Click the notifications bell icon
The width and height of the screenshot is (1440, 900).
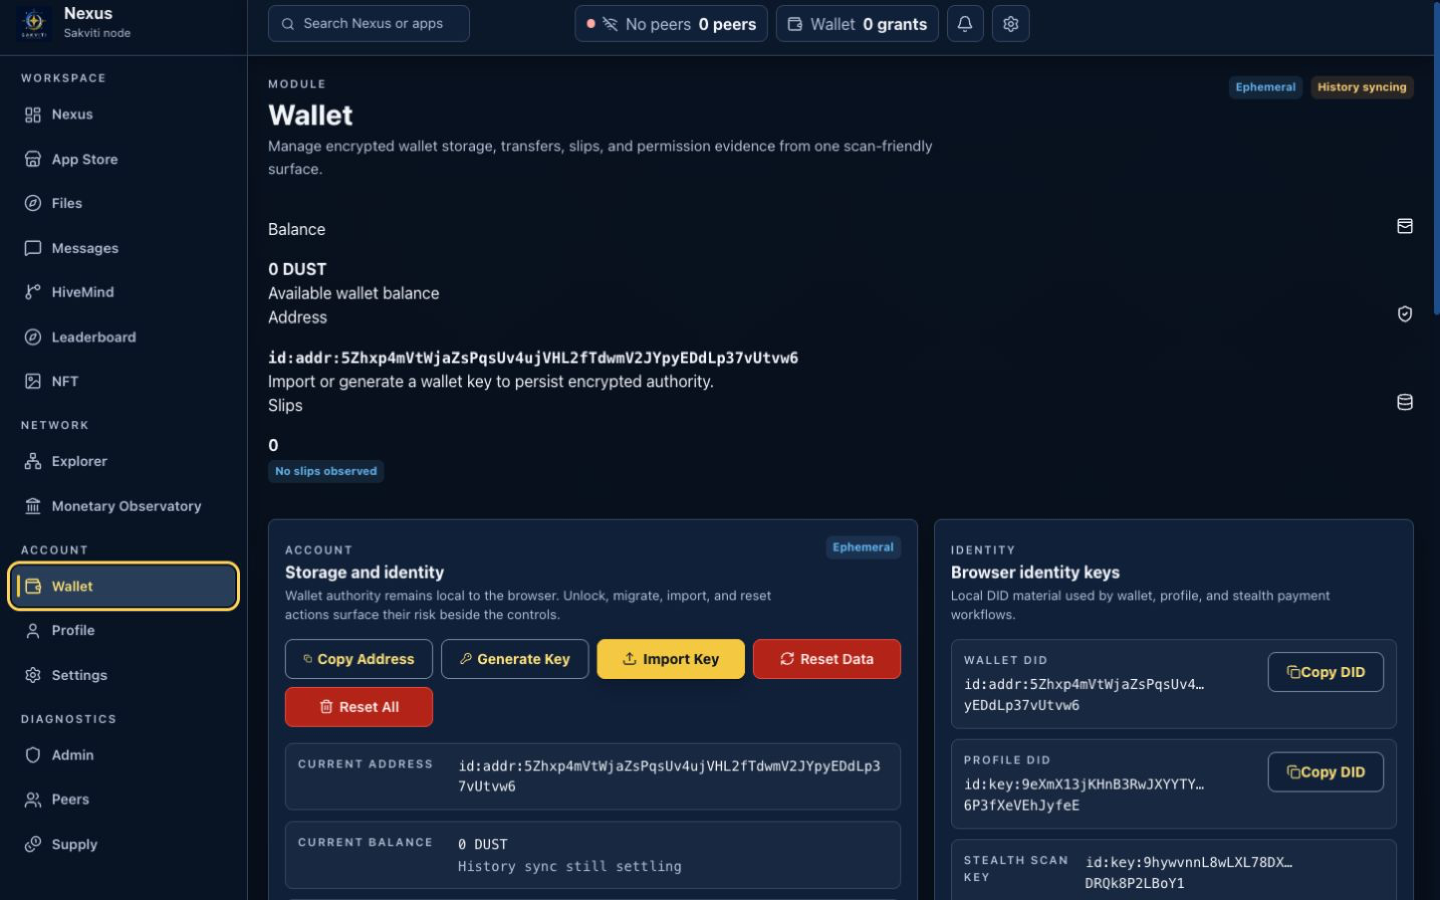(x=965, y=24)
